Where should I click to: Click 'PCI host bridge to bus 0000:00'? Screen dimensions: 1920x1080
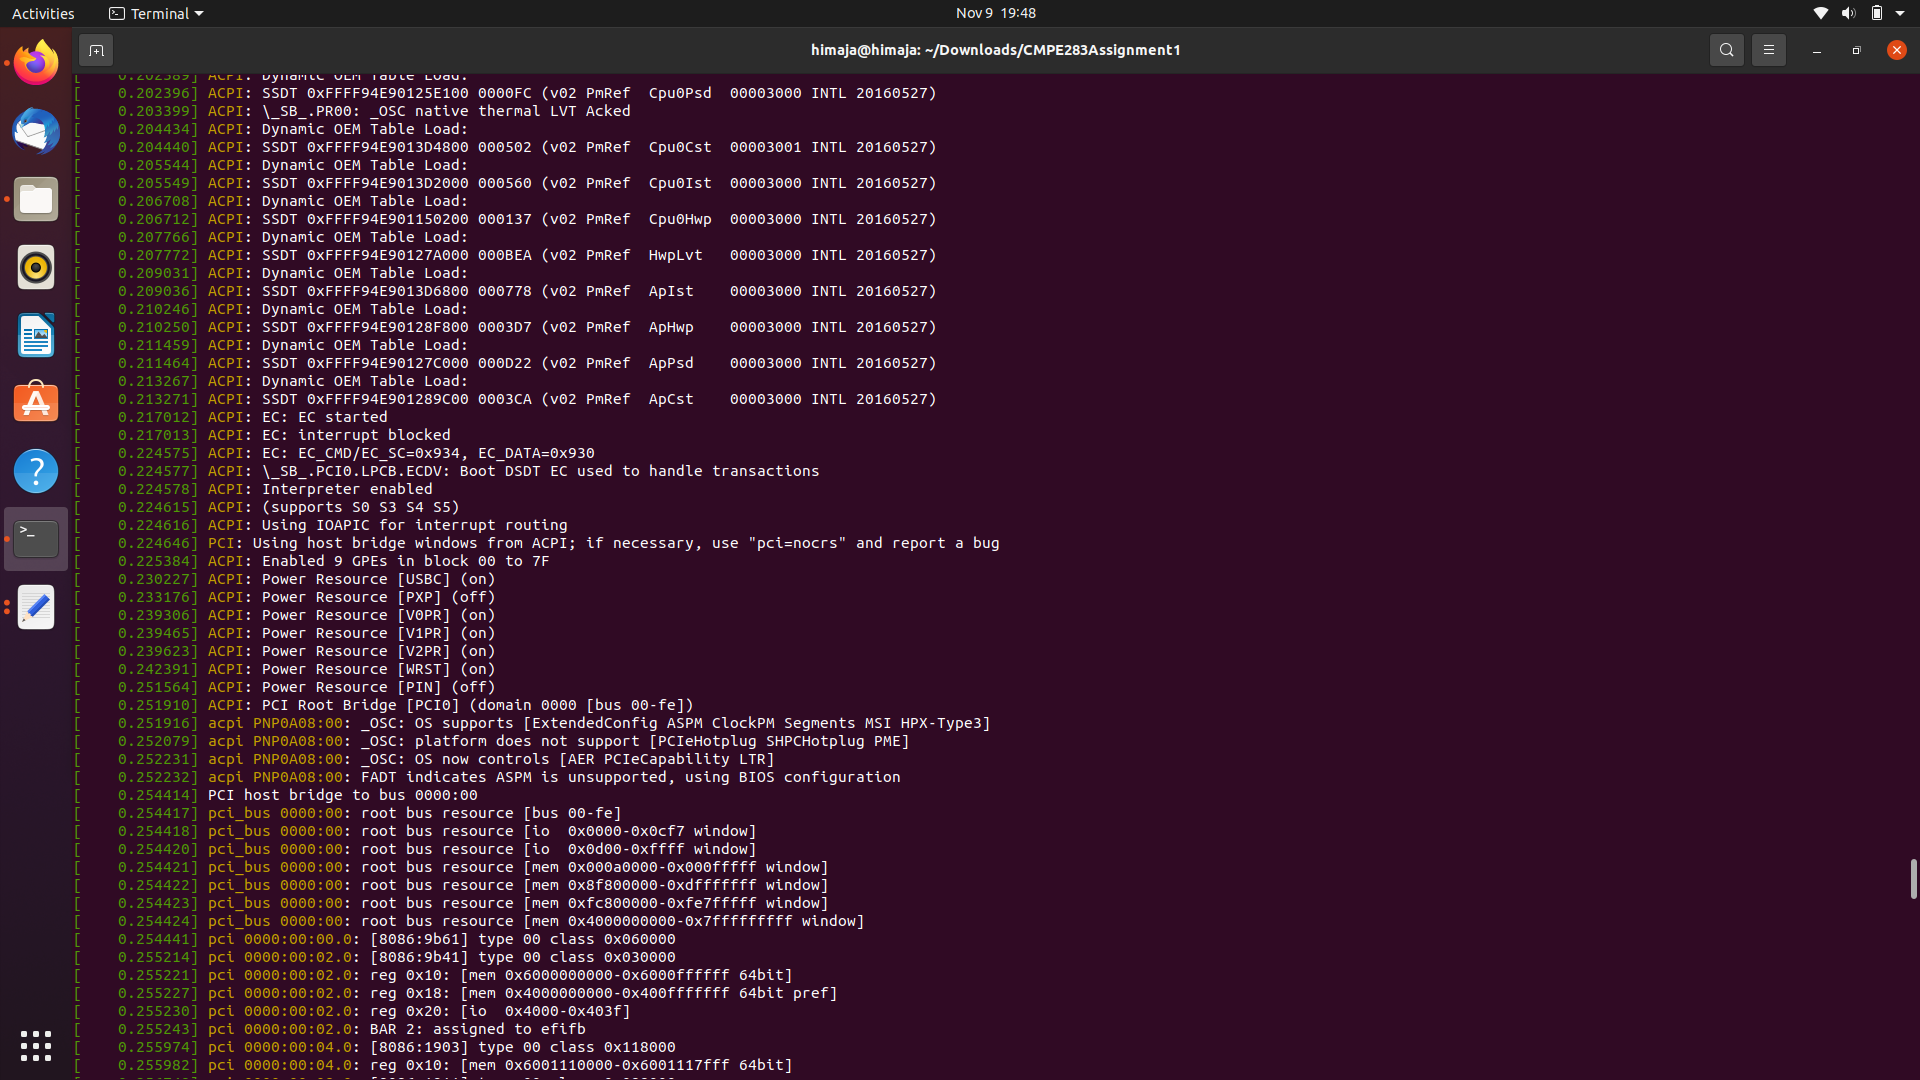[x=342, y=795]
